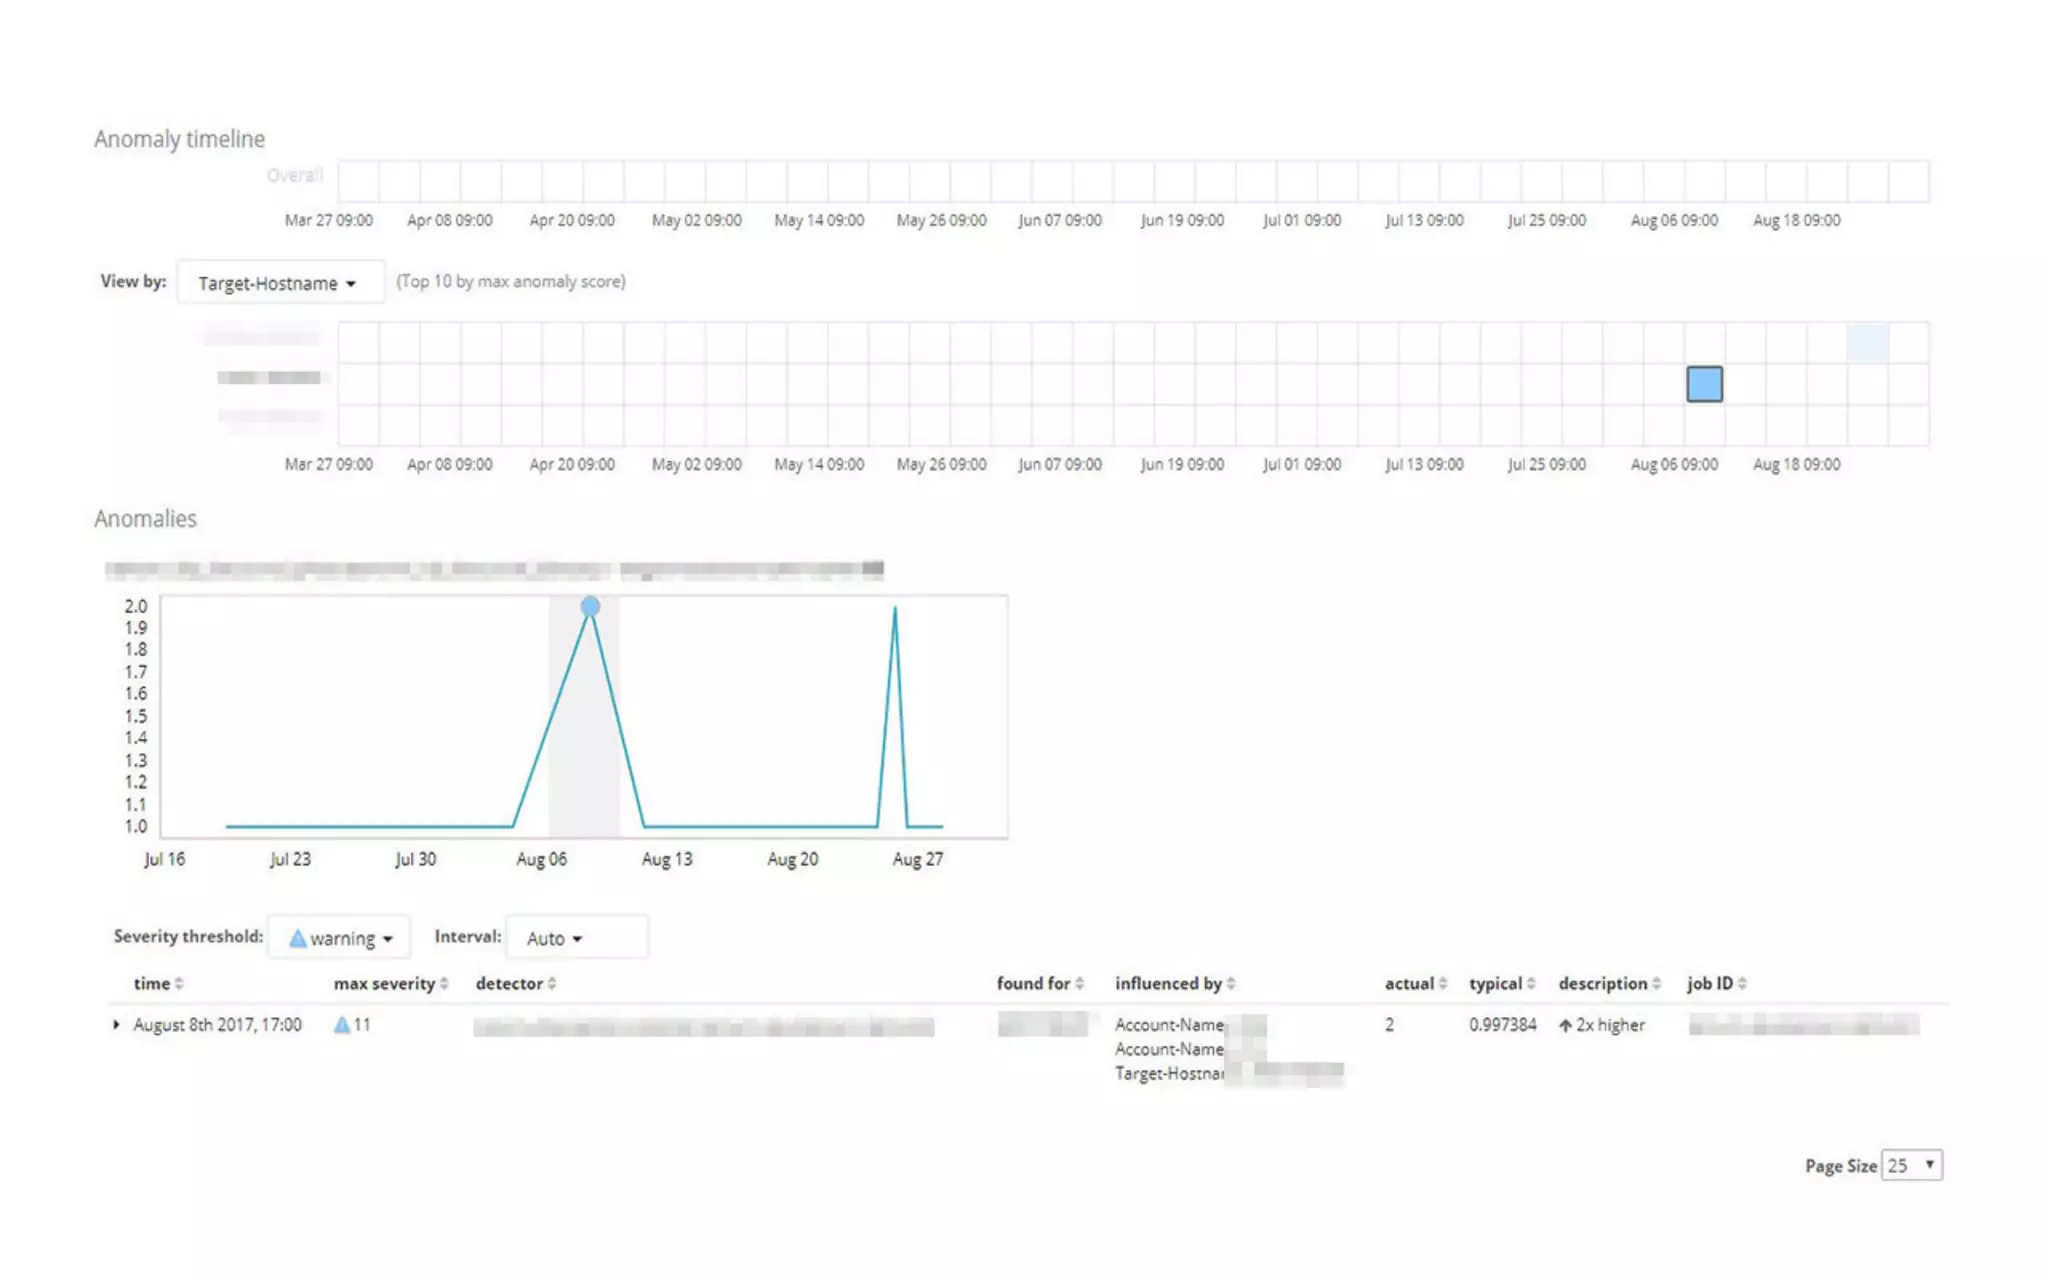Sort table by description column
The width and height of the screenshot is (2048, 1280).
click(1609, 984)
